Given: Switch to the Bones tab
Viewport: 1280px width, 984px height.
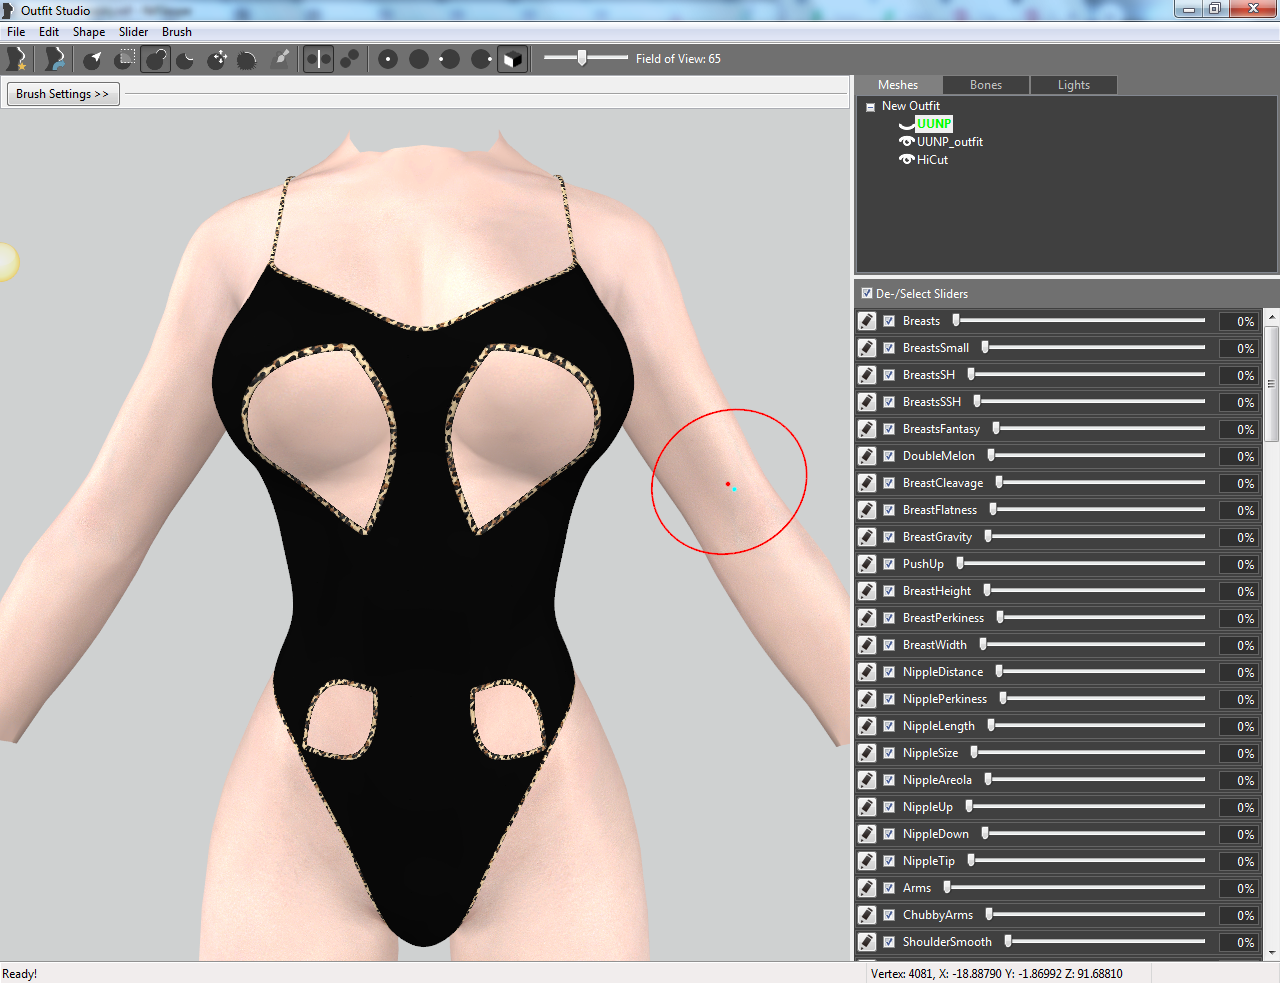Looking at the screenshot, I should point(986,85).
